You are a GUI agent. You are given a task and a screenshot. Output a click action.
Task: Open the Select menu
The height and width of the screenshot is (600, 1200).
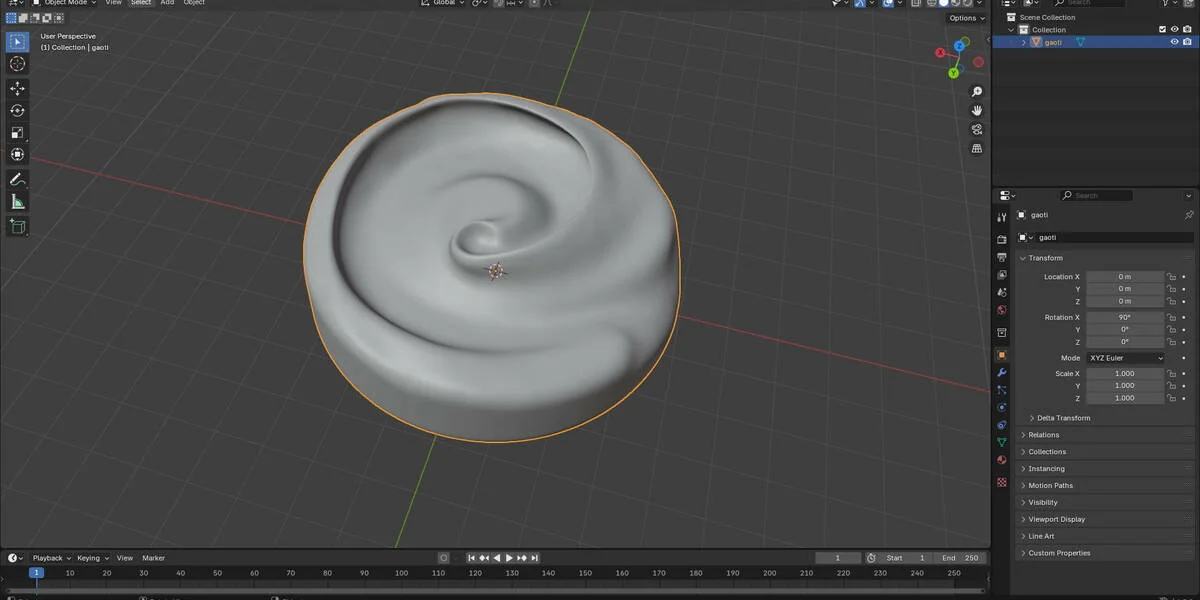click(140, 3)
